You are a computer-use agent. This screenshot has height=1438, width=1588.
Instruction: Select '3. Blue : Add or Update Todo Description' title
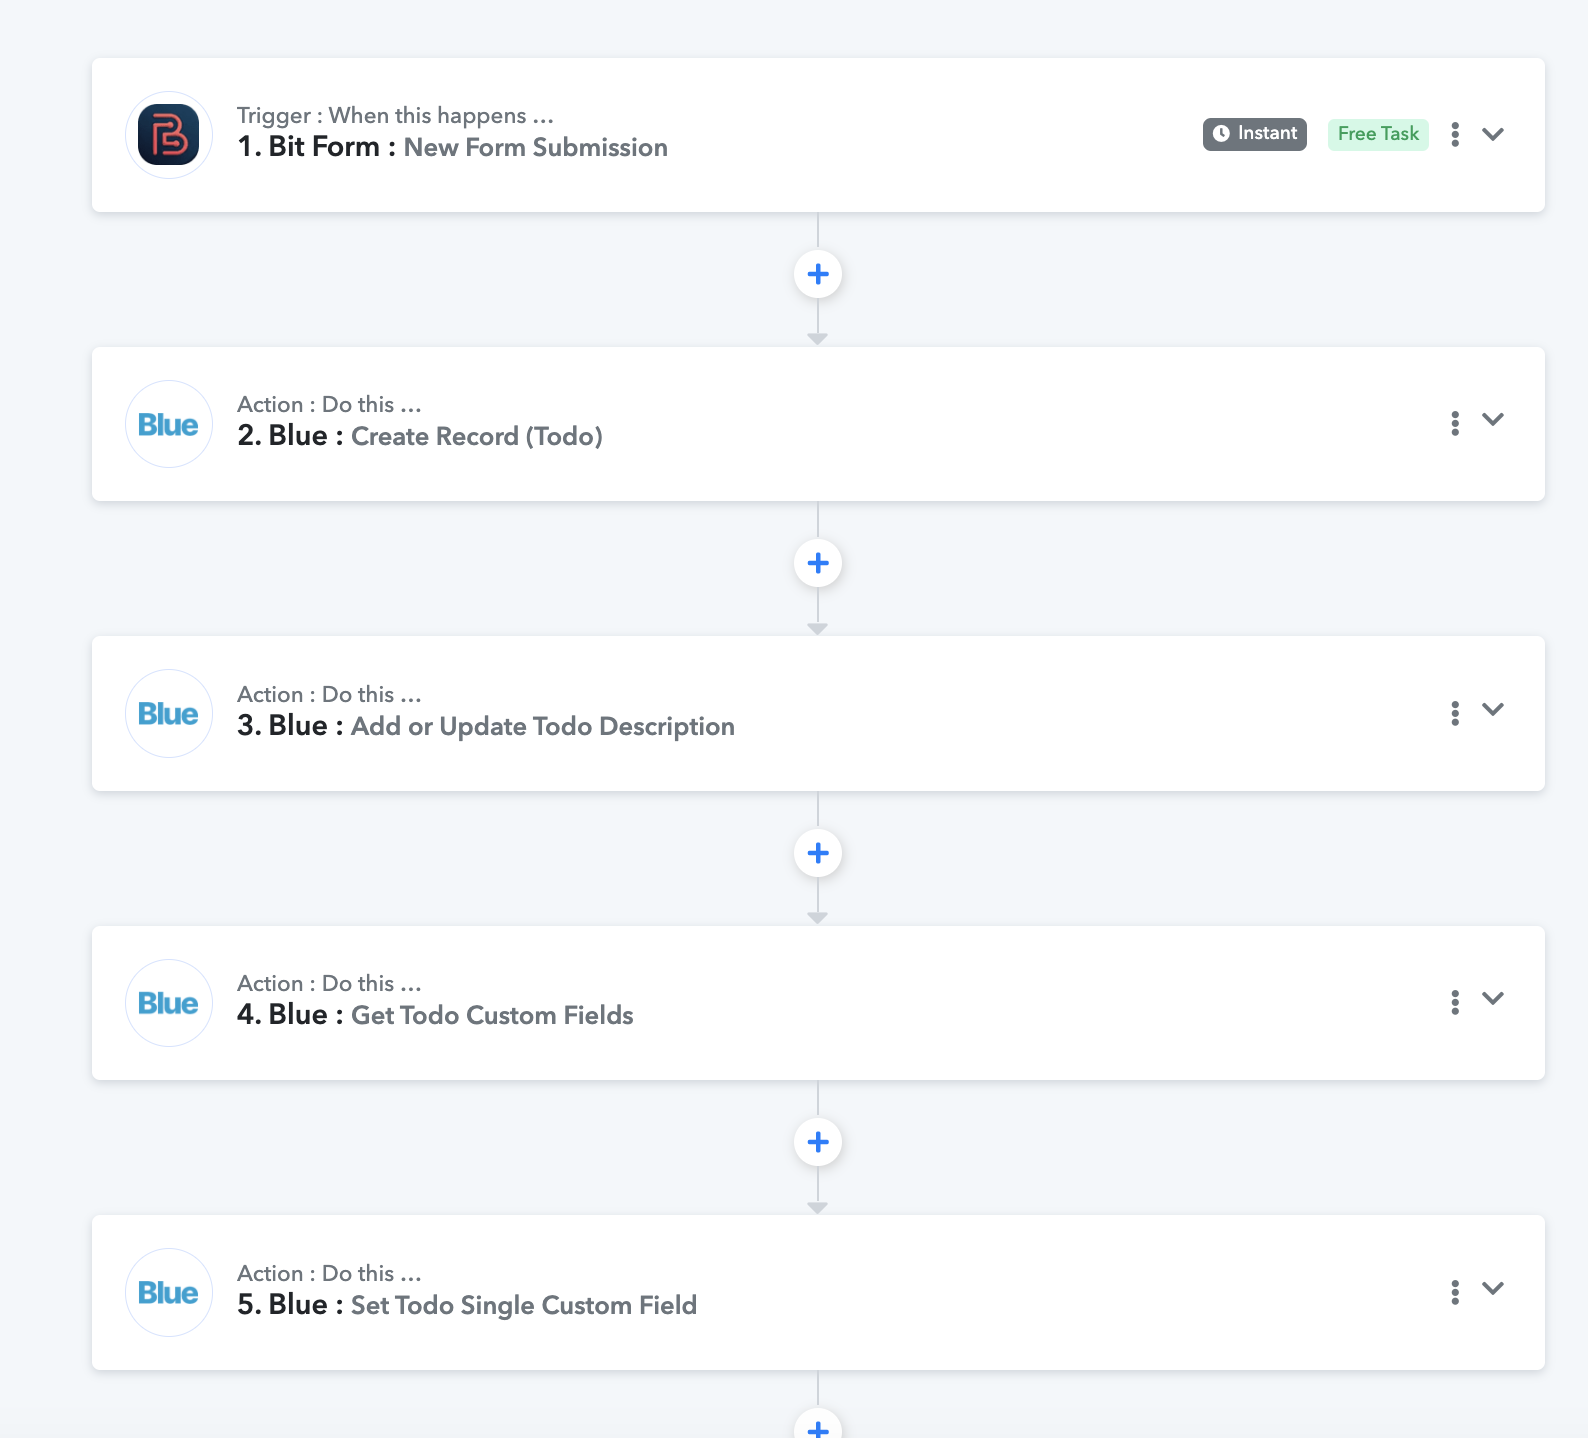pos(486,726)
